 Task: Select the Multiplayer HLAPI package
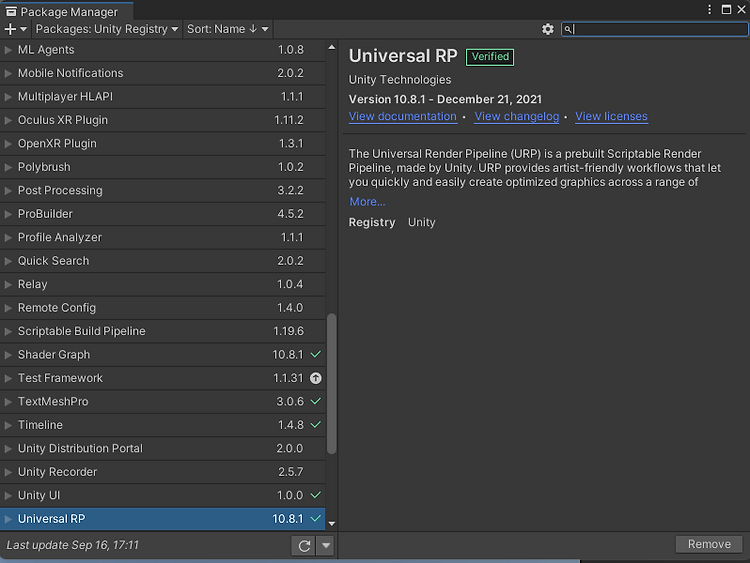pos(162,97)
